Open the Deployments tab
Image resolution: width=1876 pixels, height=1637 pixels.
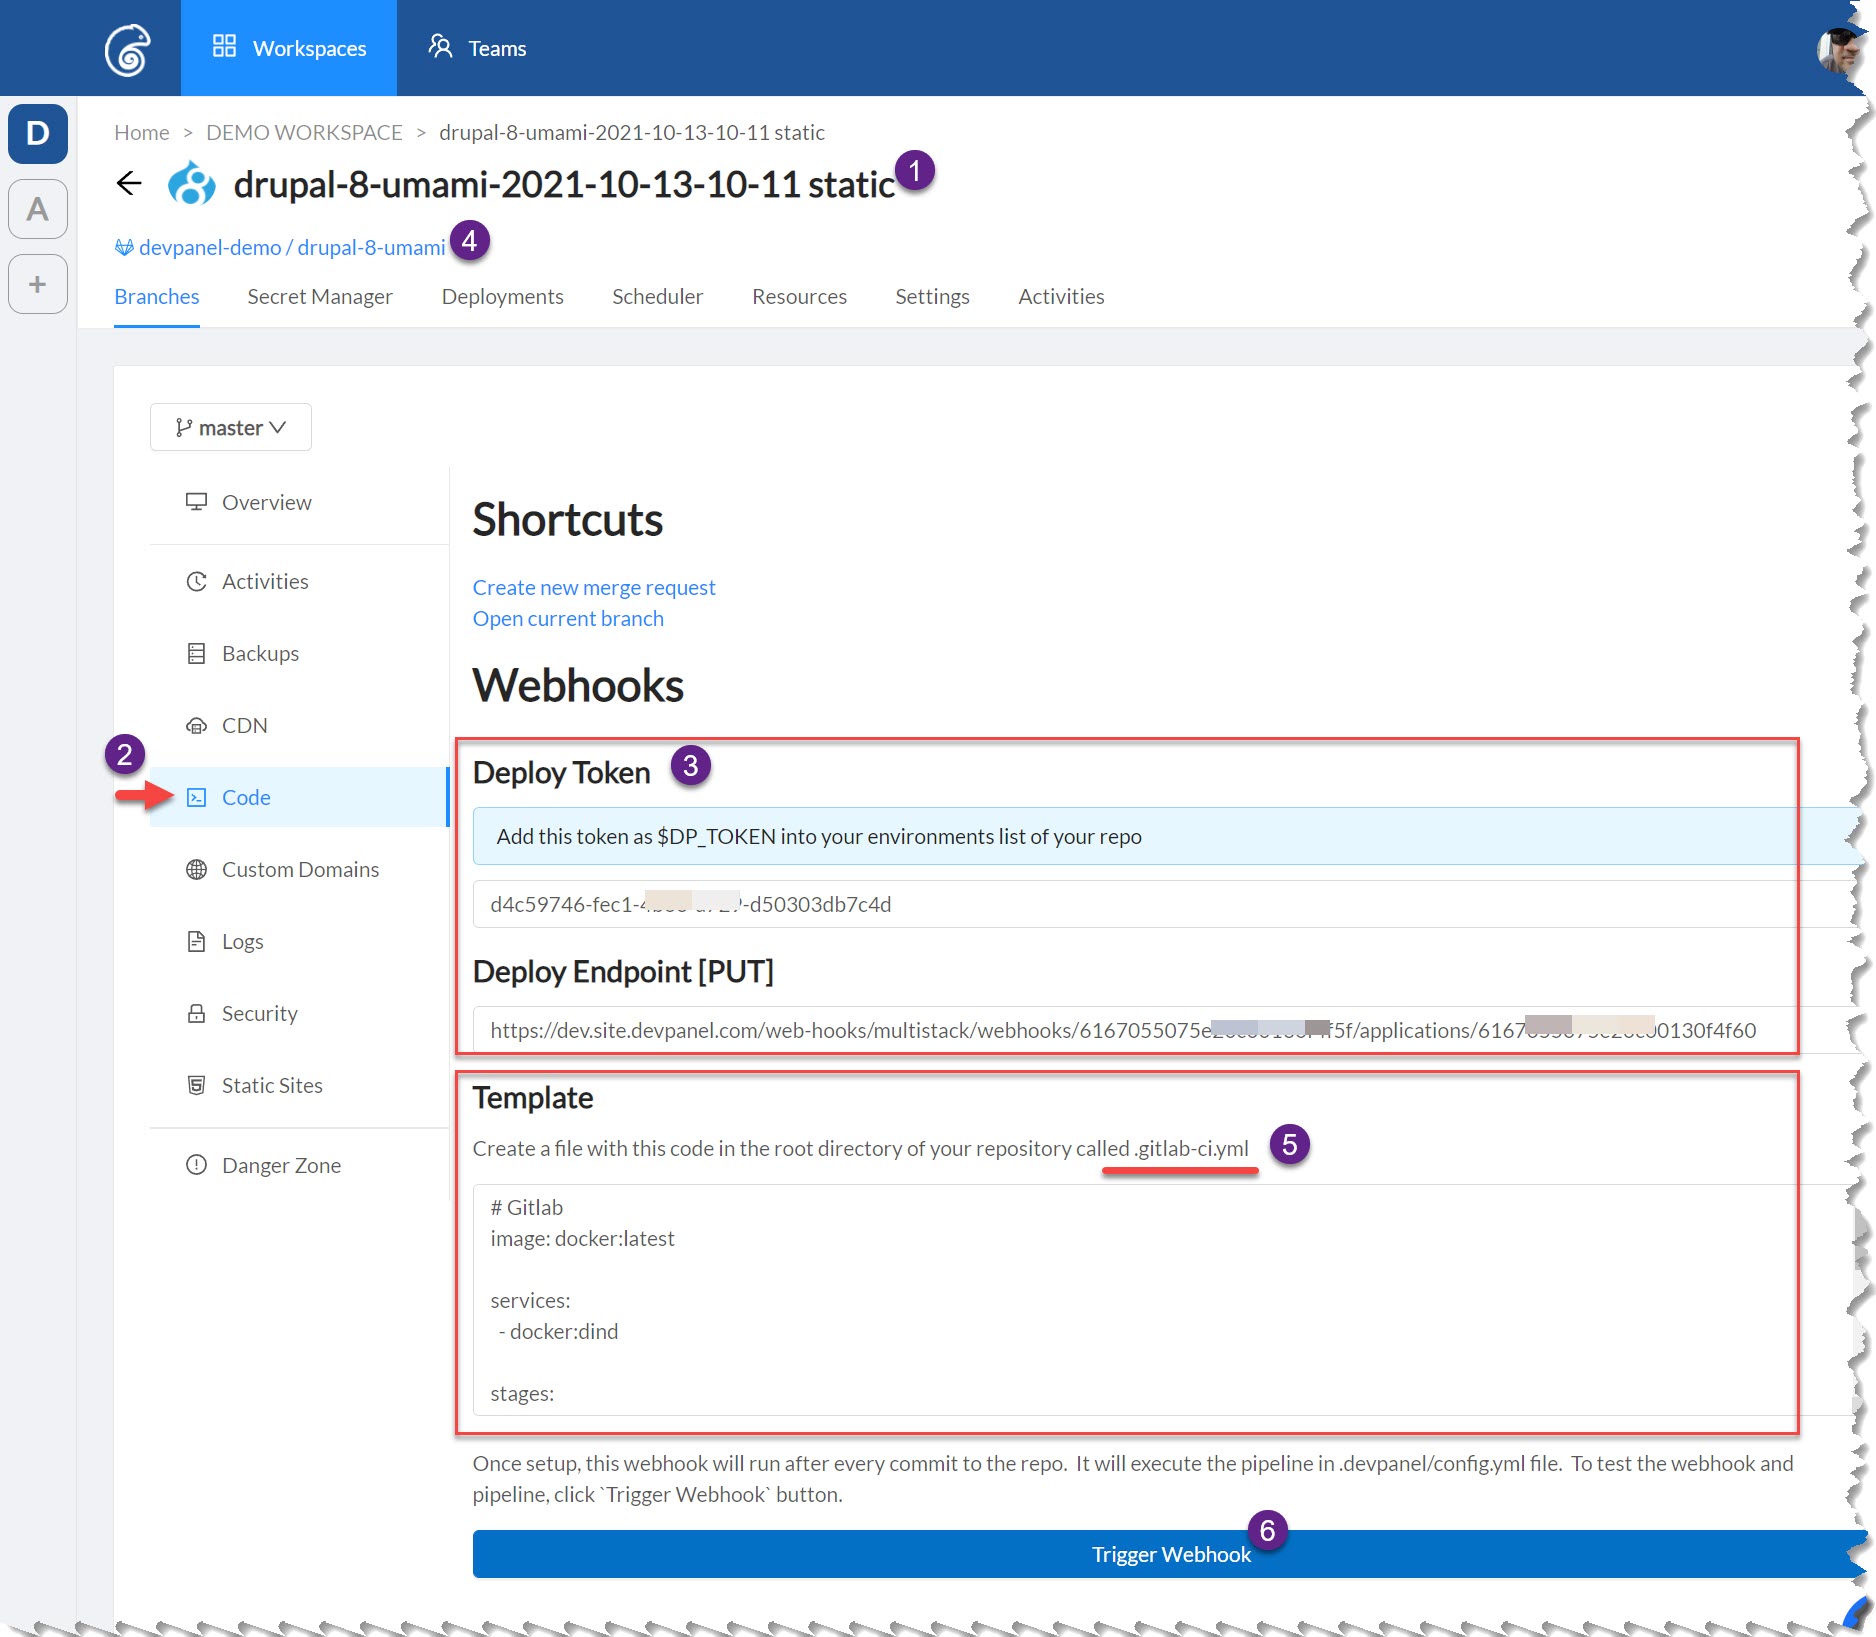point(502,296)
